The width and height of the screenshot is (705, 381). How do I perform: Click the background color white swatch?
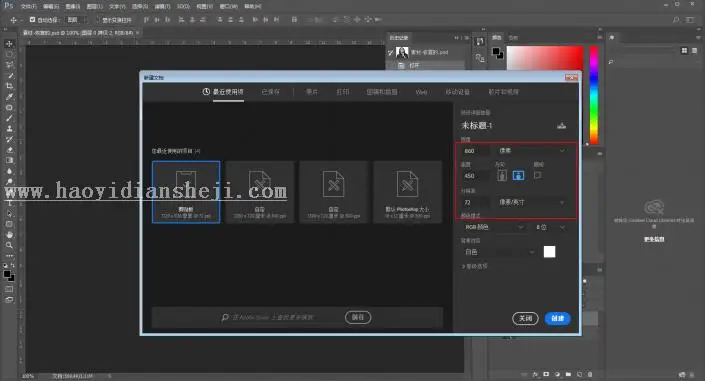click(549, 252)
